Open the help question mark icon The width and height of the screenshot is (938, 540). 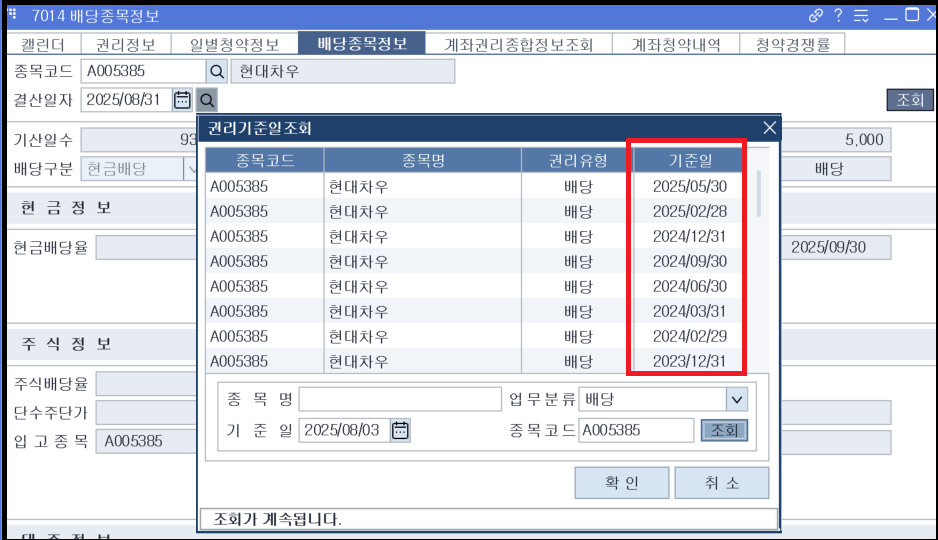[x=838, y=16]
